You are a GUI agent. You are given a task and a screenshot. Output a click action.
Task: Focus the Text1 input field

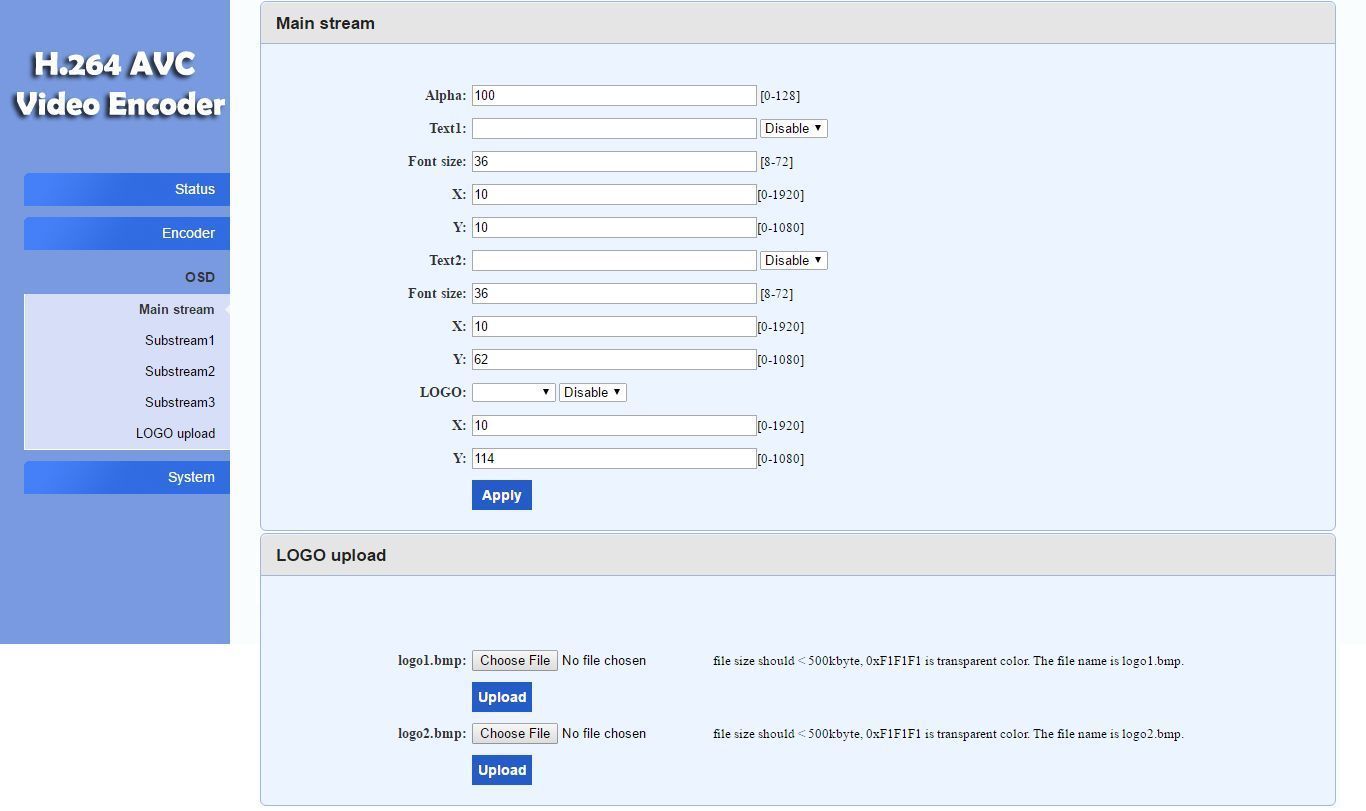click(614, 128)
